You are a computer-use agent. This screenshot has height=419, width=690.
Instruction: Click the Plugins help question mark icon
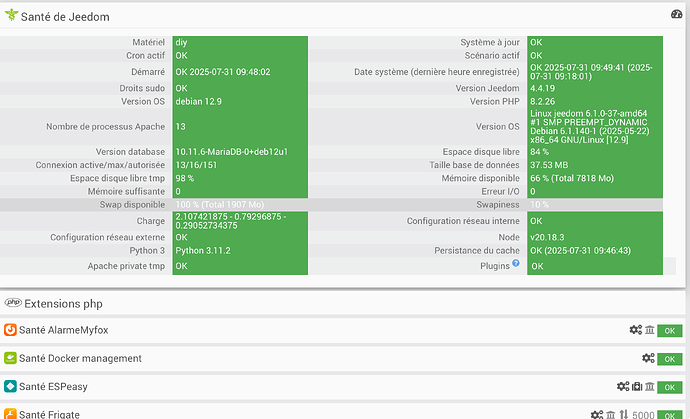point(516,263)
